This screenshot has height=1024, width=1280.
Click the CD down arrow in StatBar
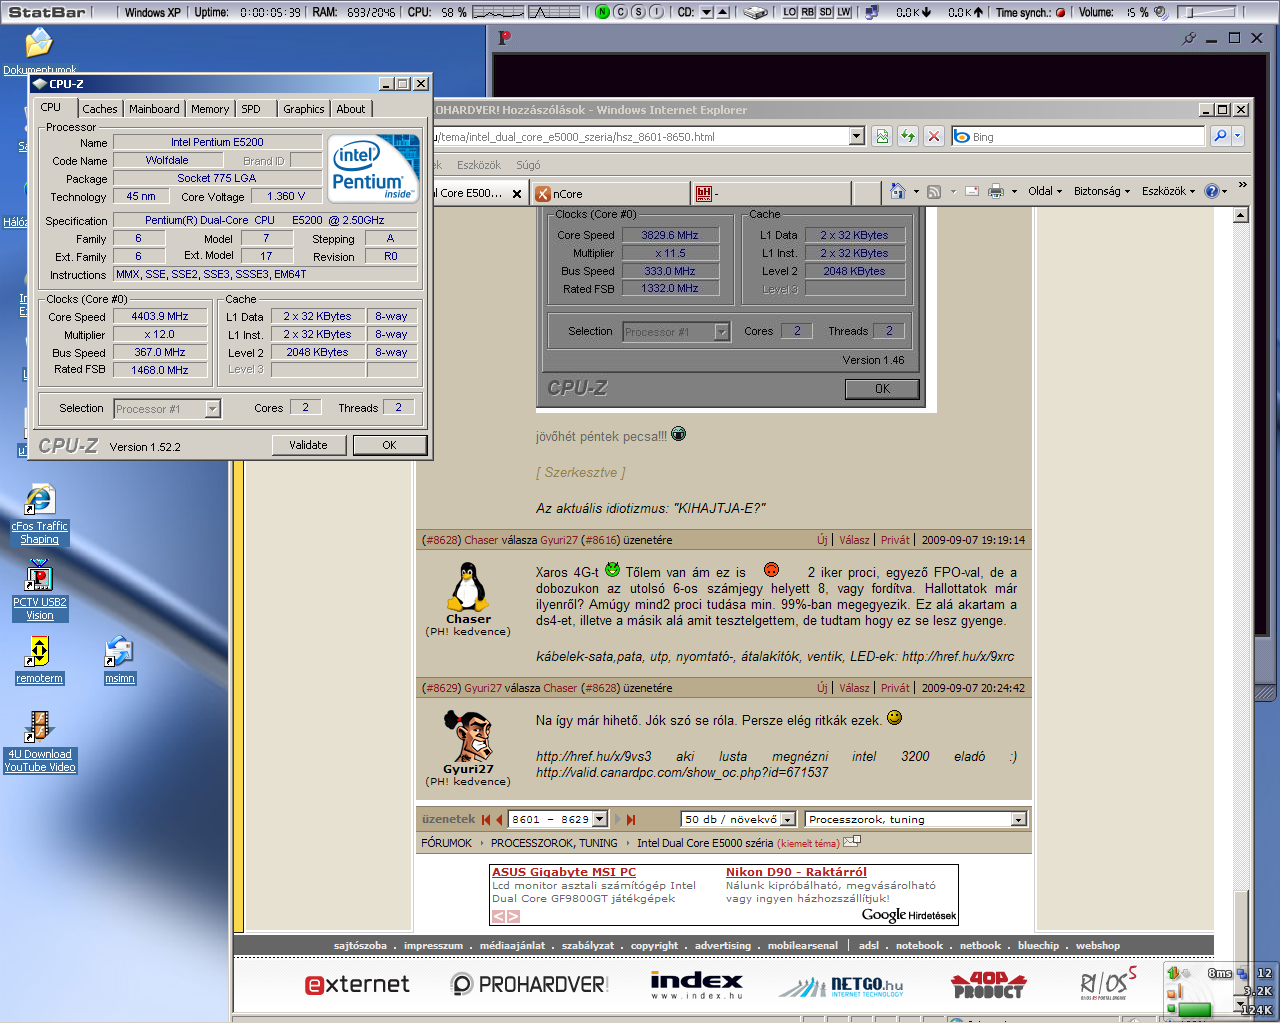[706, 12]
